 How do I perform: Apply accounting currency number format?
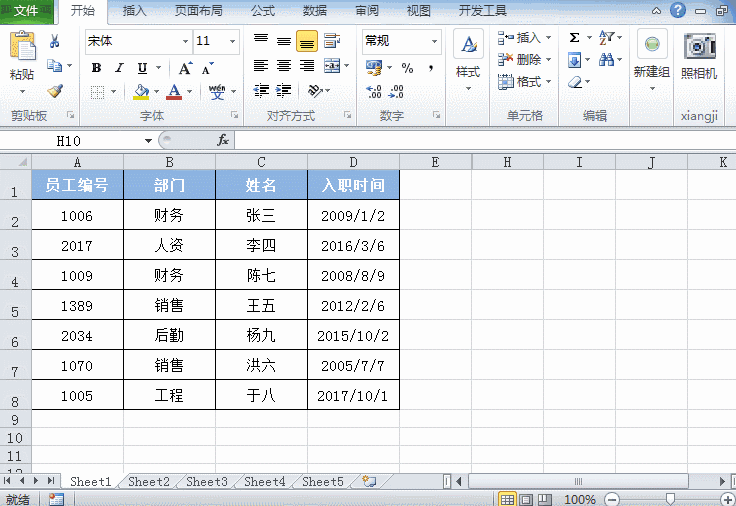pyautogui.click(x=374, y=68)
